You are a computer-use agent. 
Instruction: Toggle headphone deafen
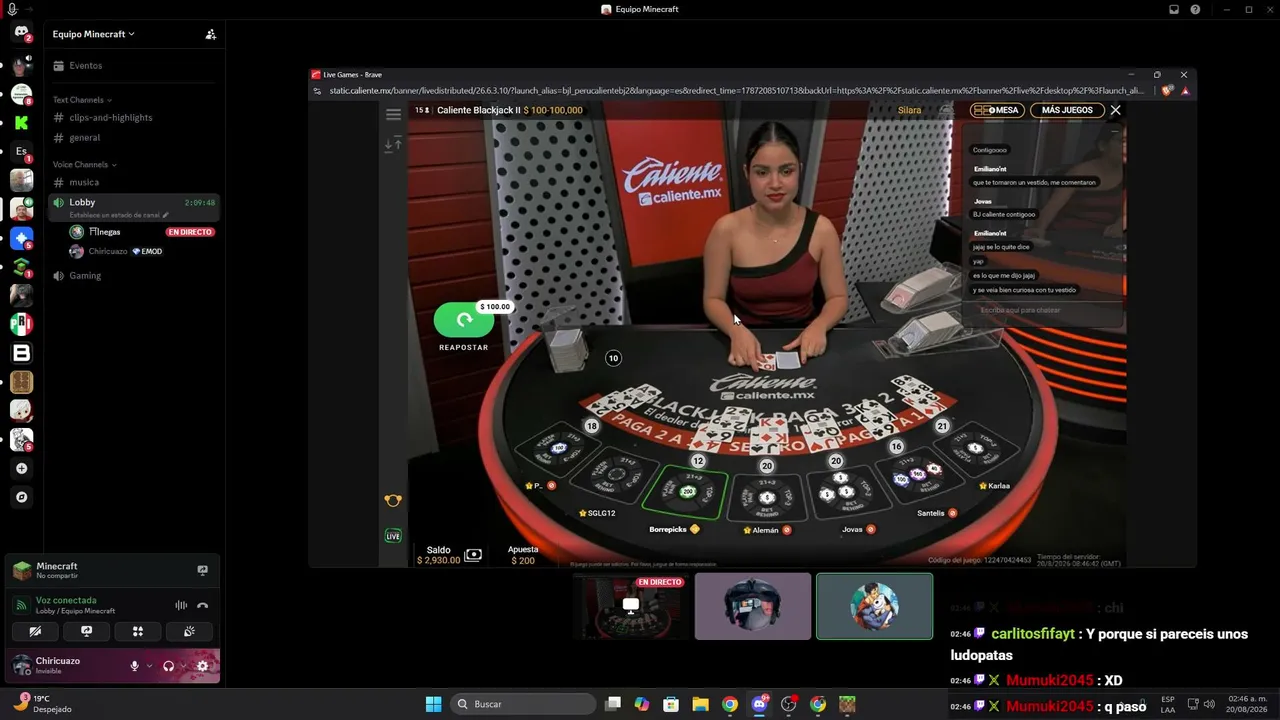click(x=168, y=666)
